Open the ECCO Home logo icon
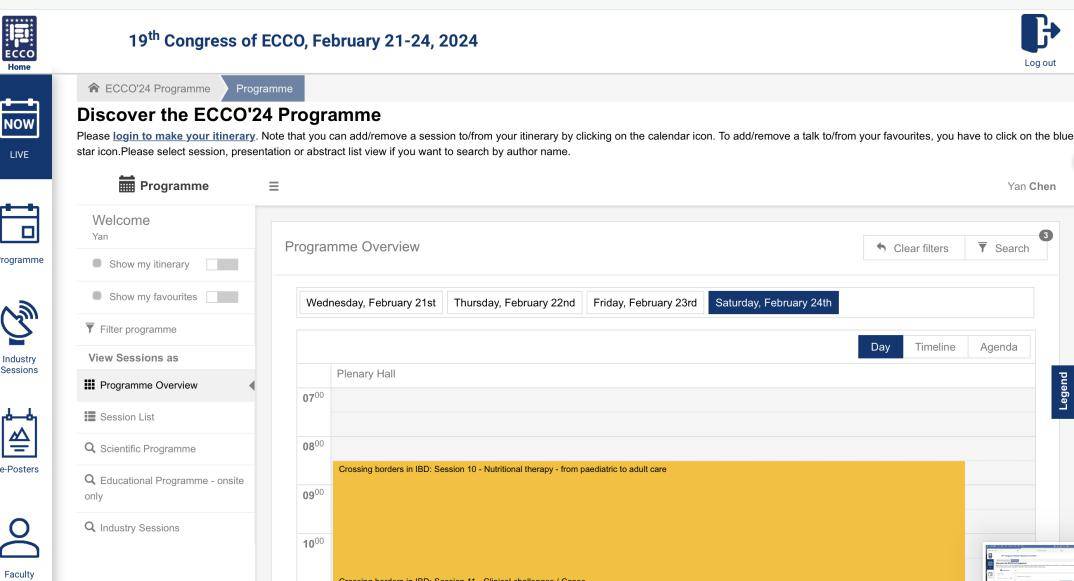The width and height of the screenshot is (1074, 581). point(19,39)
